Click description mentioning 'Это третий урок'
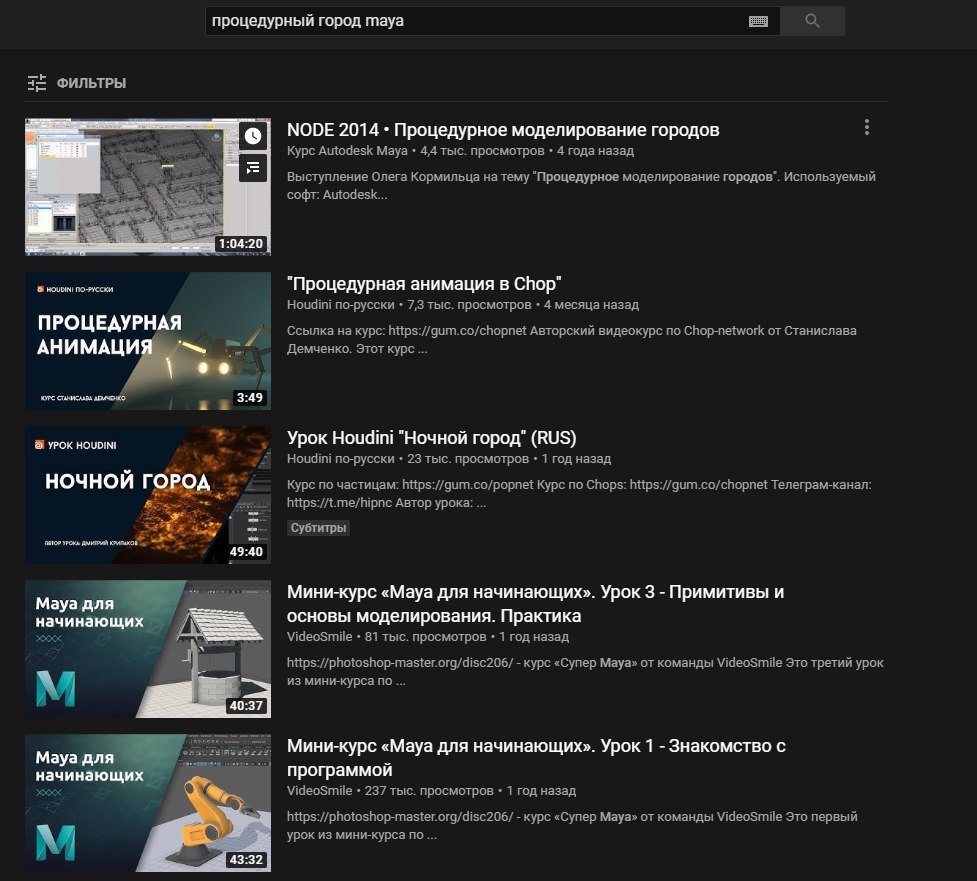Image resolution: width=977 pixels, height=881 pixels. pos(585,672)
